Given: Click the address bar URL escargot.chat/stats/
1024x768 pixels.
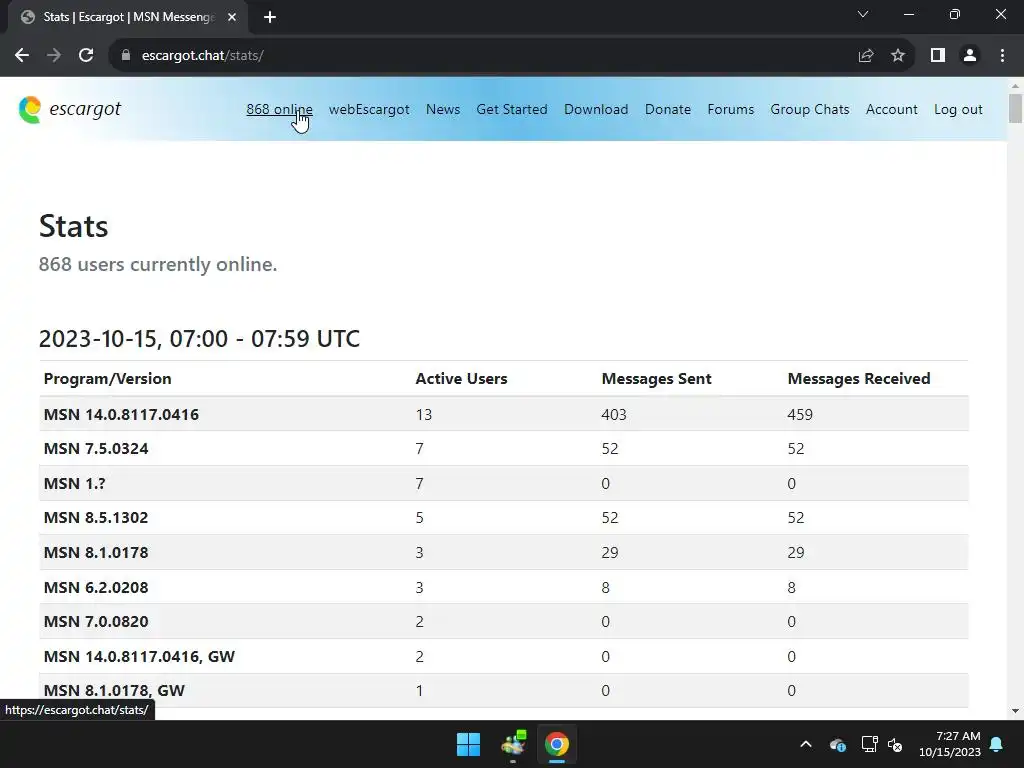Looking at the screenshot, I should (202, 56).
